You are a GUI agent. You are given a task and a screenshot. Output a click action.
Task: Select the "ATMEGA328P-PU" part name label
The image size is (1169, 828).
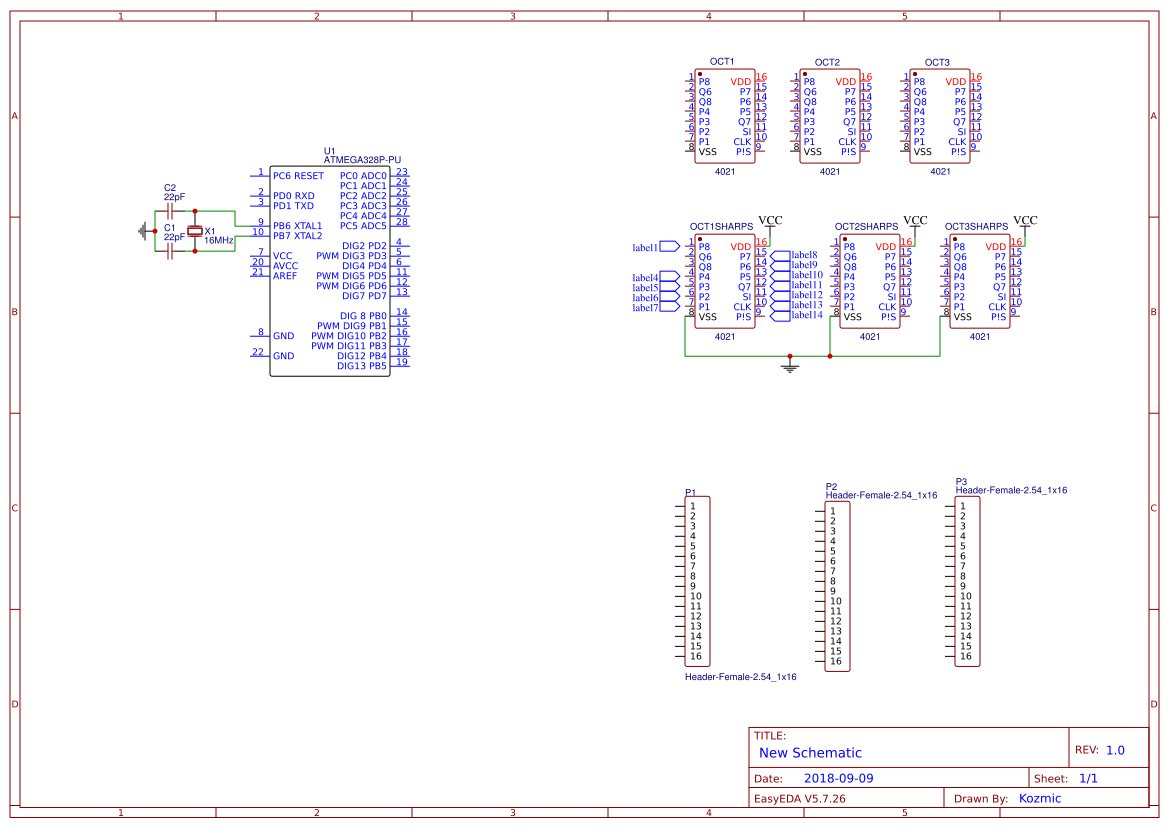tap(362, 159)
